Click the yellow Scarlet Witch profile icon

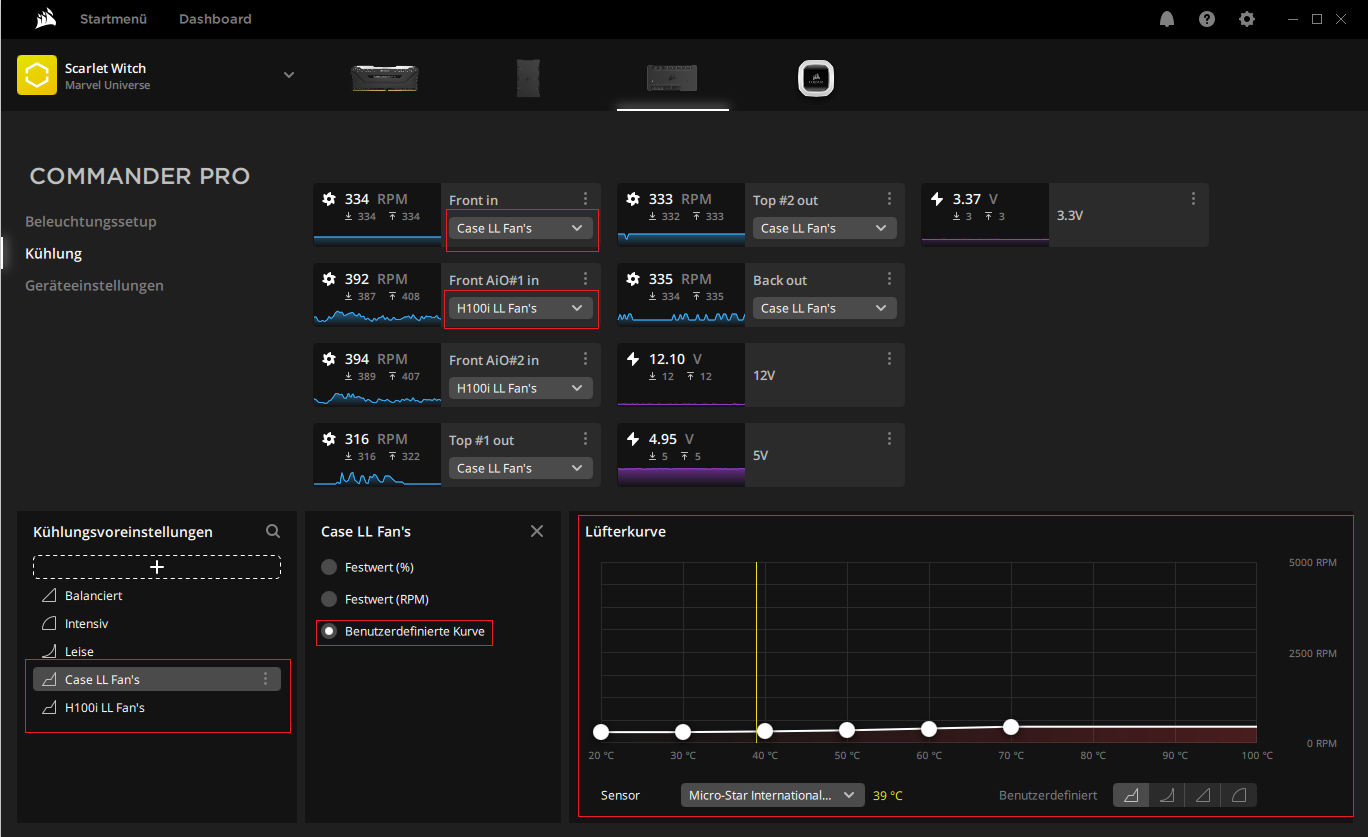(37, 75)
